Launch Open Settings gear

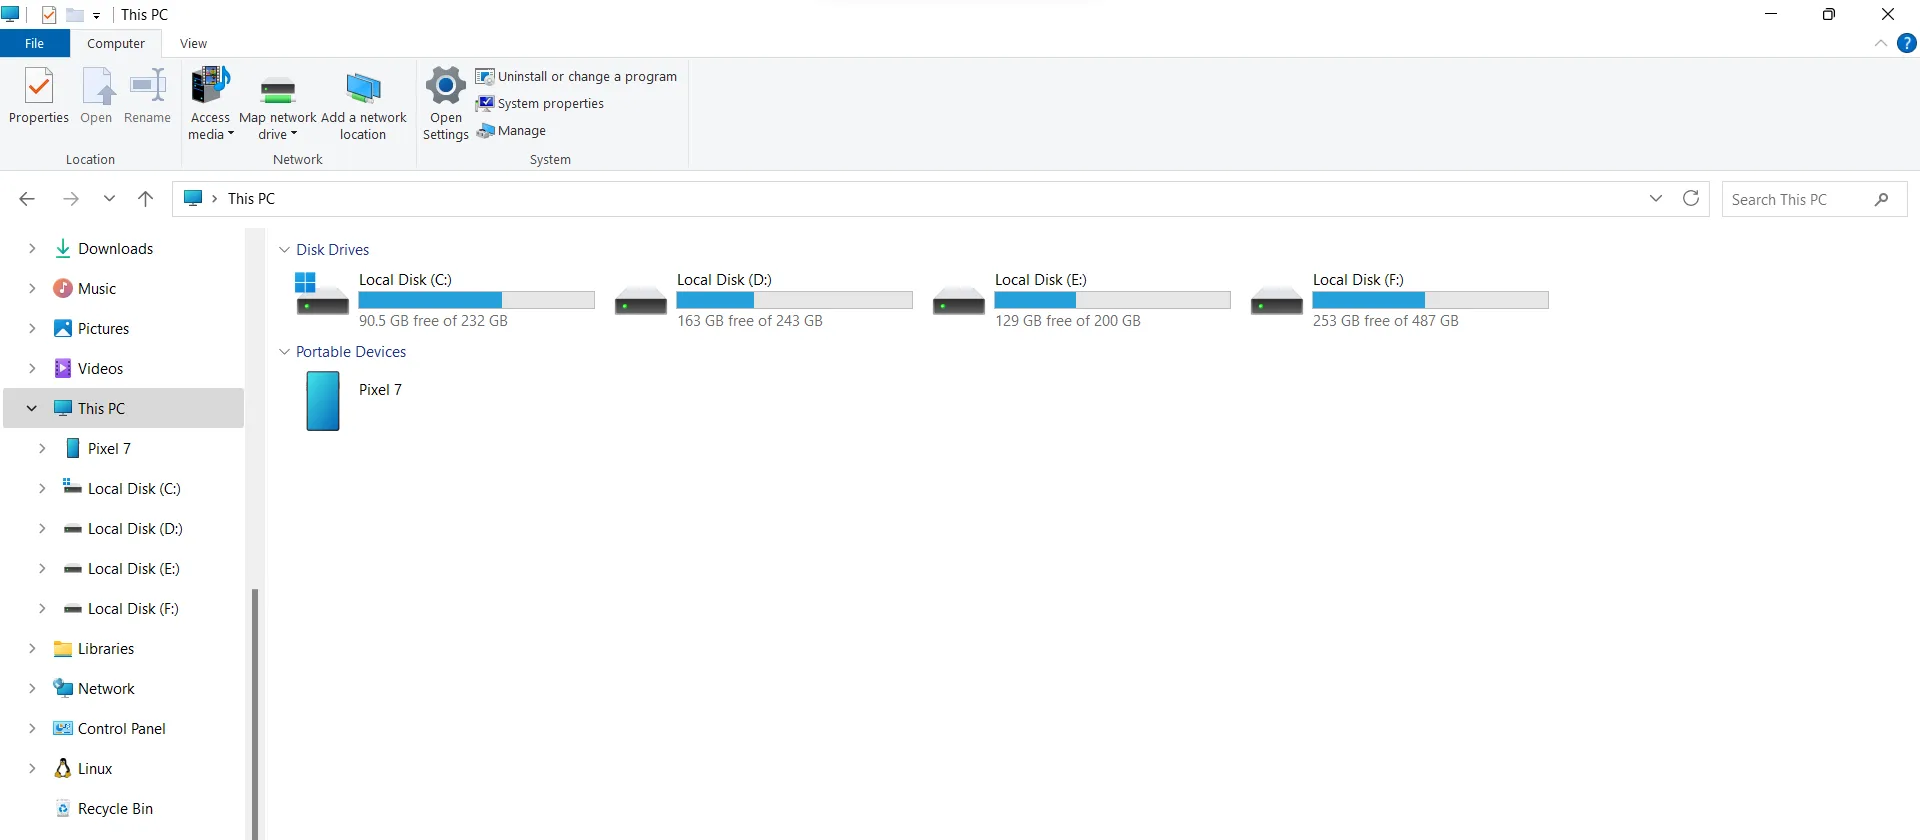point(446,104)
